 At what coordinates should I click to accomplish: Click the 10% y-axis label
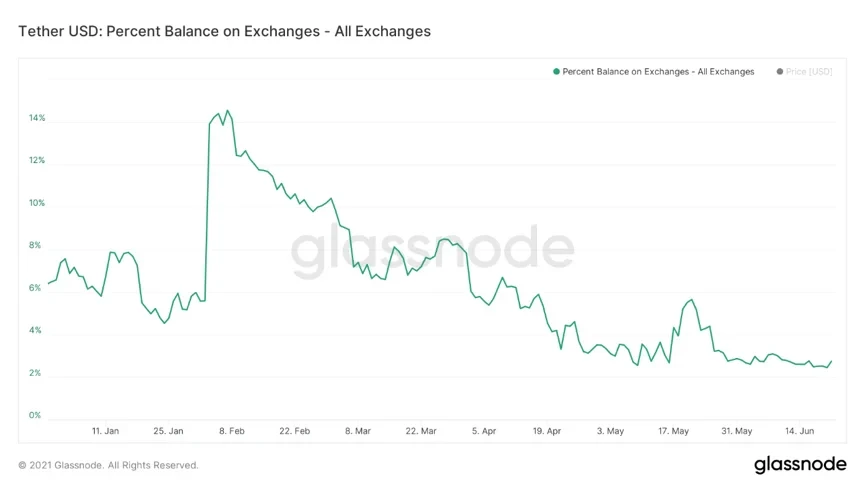pos(36,203)
